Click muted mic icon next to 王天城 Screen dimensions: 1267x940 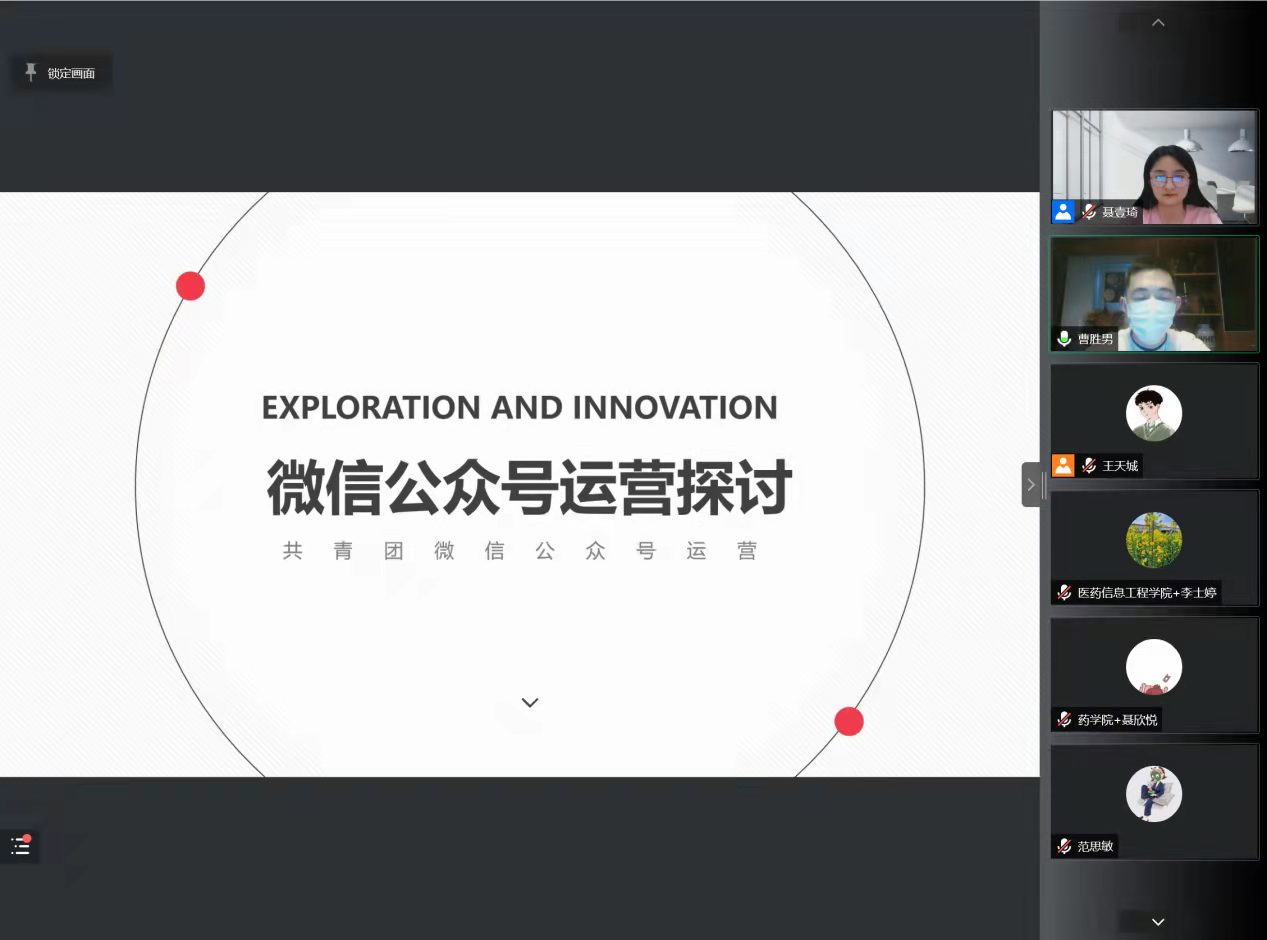(1089, 466)
